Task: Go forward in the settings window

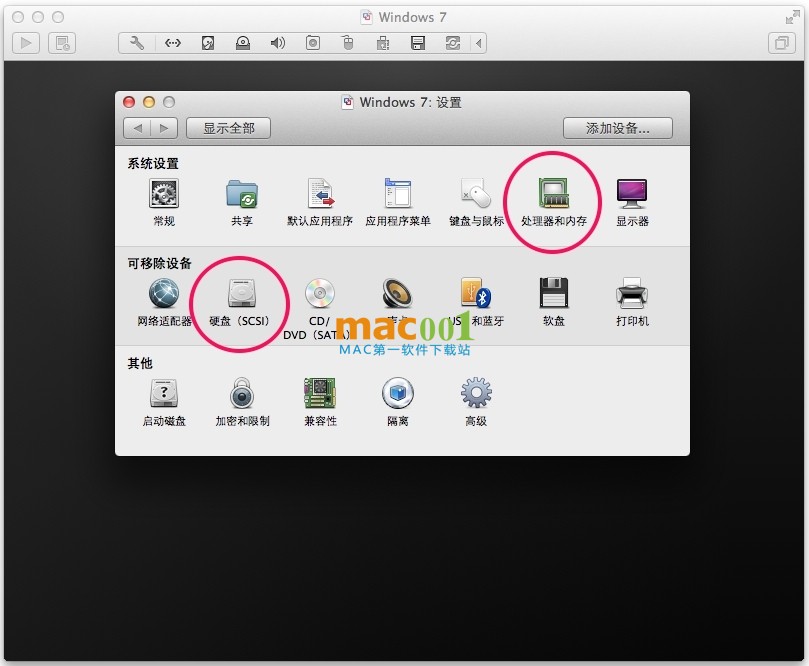Action: click(164, 128)
